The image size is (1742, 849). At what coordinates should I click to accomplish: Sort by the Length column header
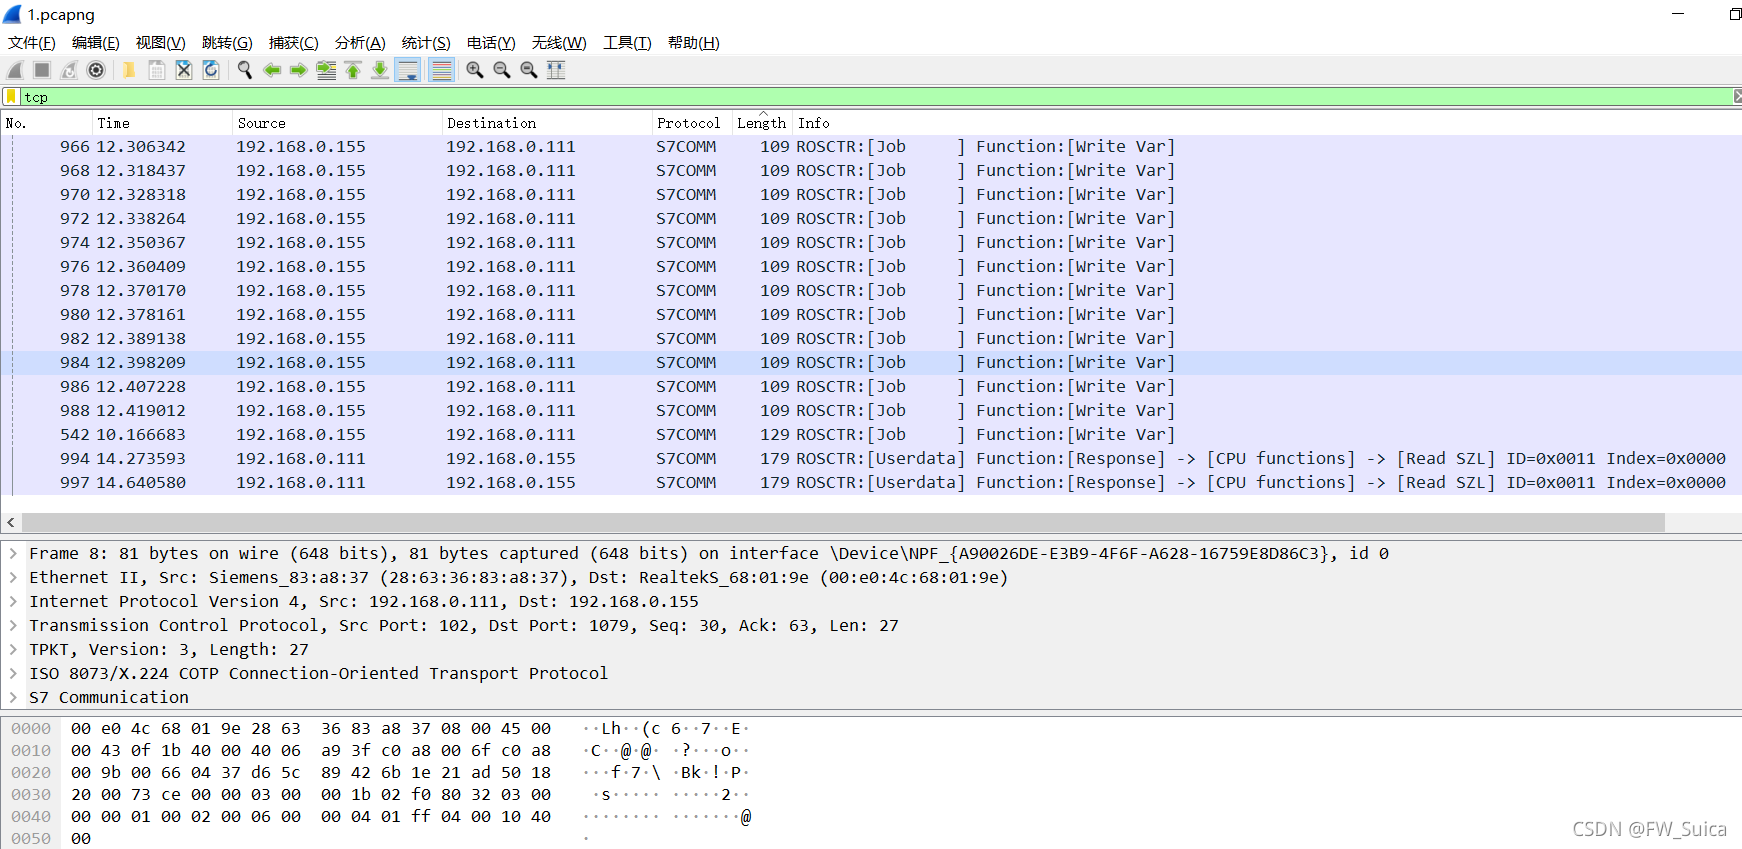click(x=762, y=123)
